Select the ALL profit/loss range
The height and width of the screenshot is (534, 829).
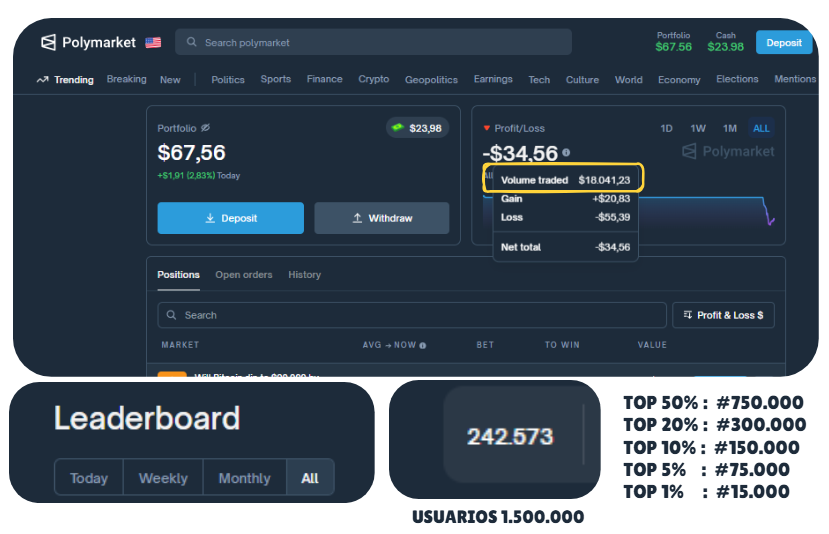[x=761, y=128]
